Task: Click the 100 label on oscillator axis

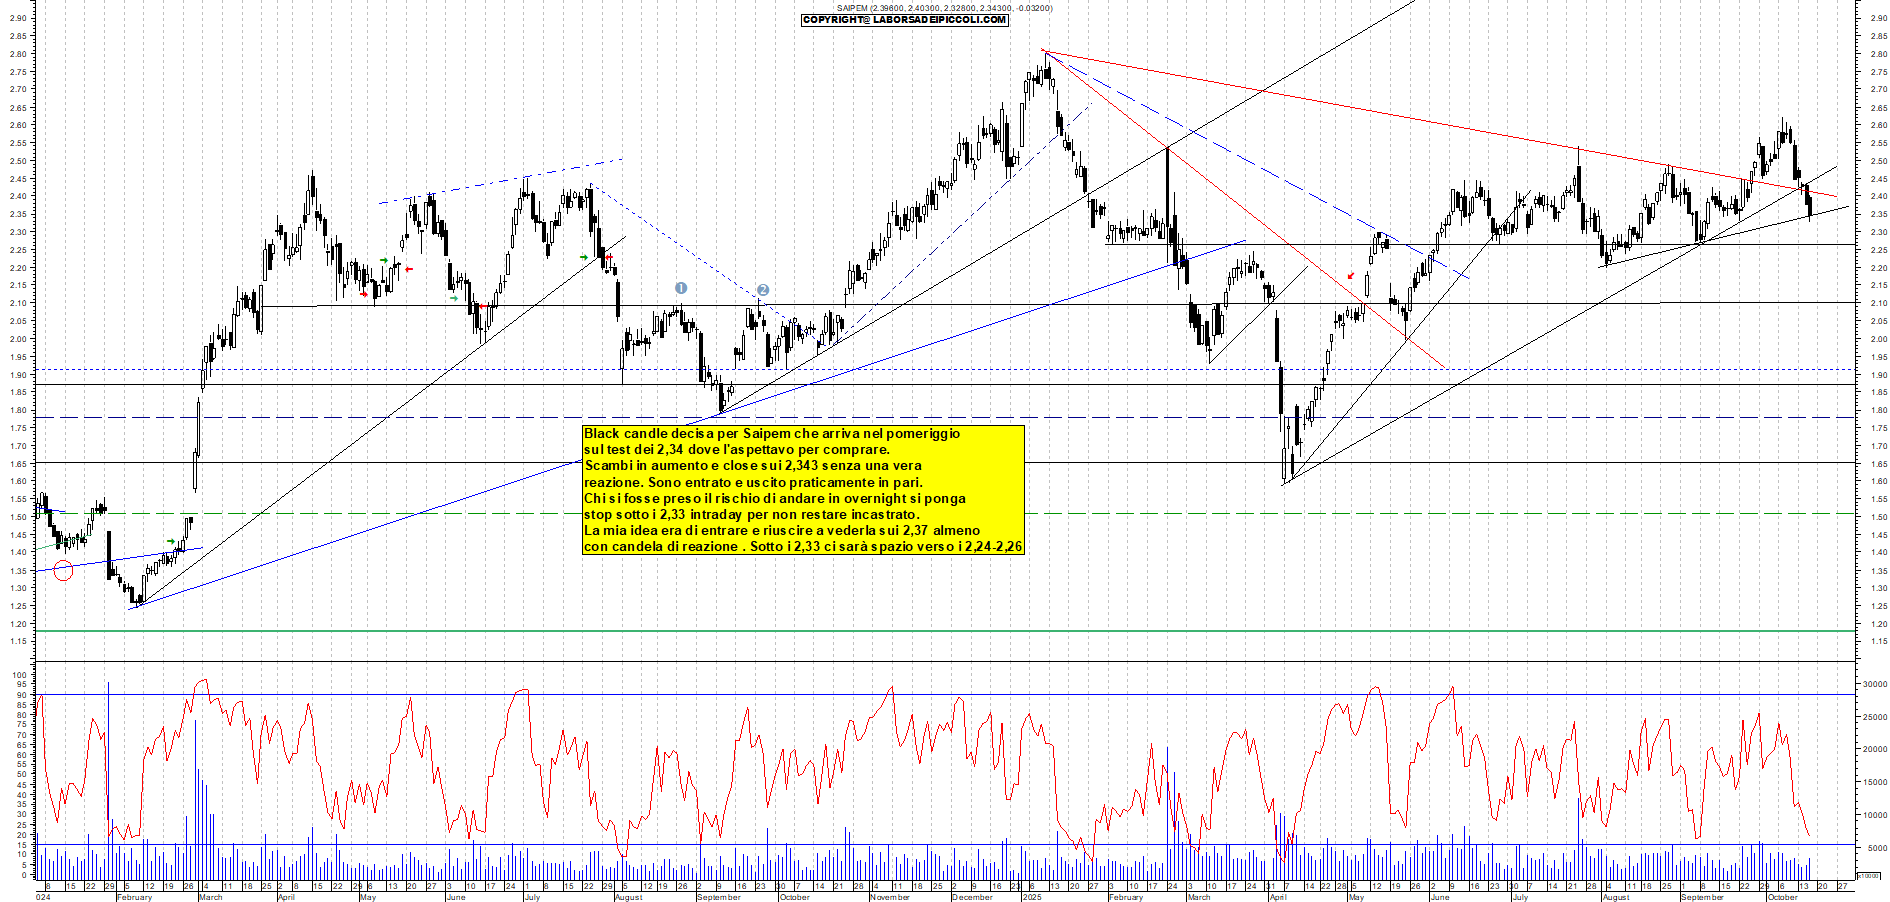Action: click(x=19, y=675)
